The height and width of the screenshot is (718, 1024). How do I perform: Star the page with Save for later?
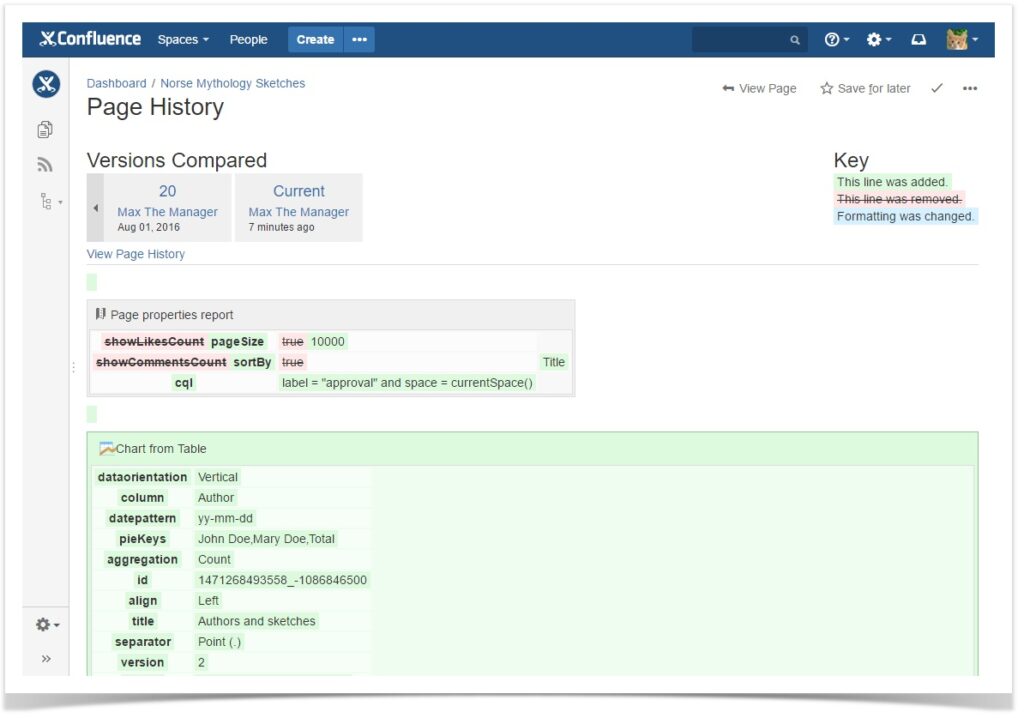(x=865, y=88)
